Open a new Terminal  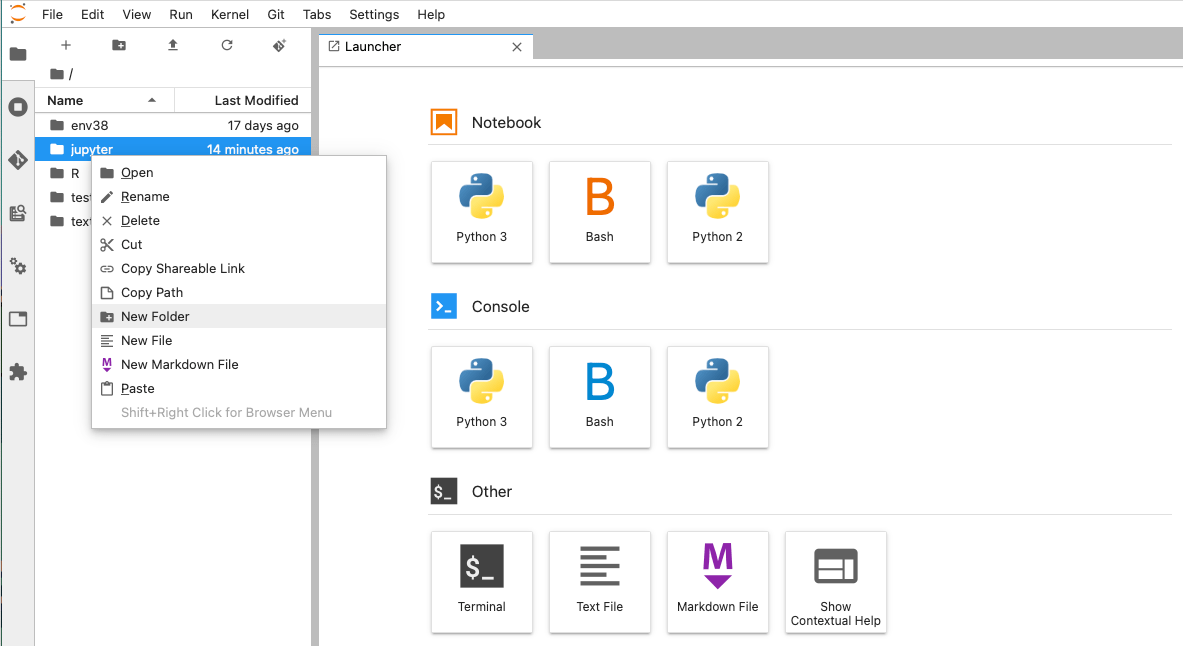click(x=481, y=582)
